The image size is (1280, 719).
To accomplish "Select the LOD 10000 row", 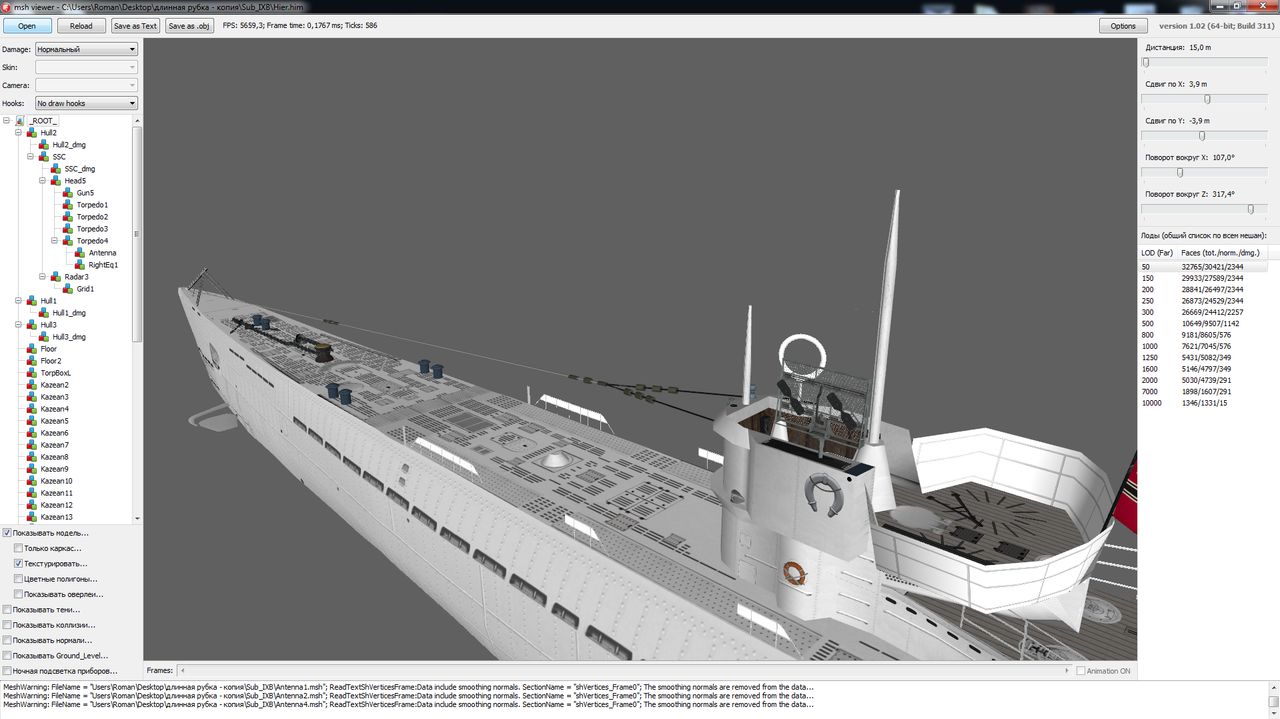I will (1205, 403).
